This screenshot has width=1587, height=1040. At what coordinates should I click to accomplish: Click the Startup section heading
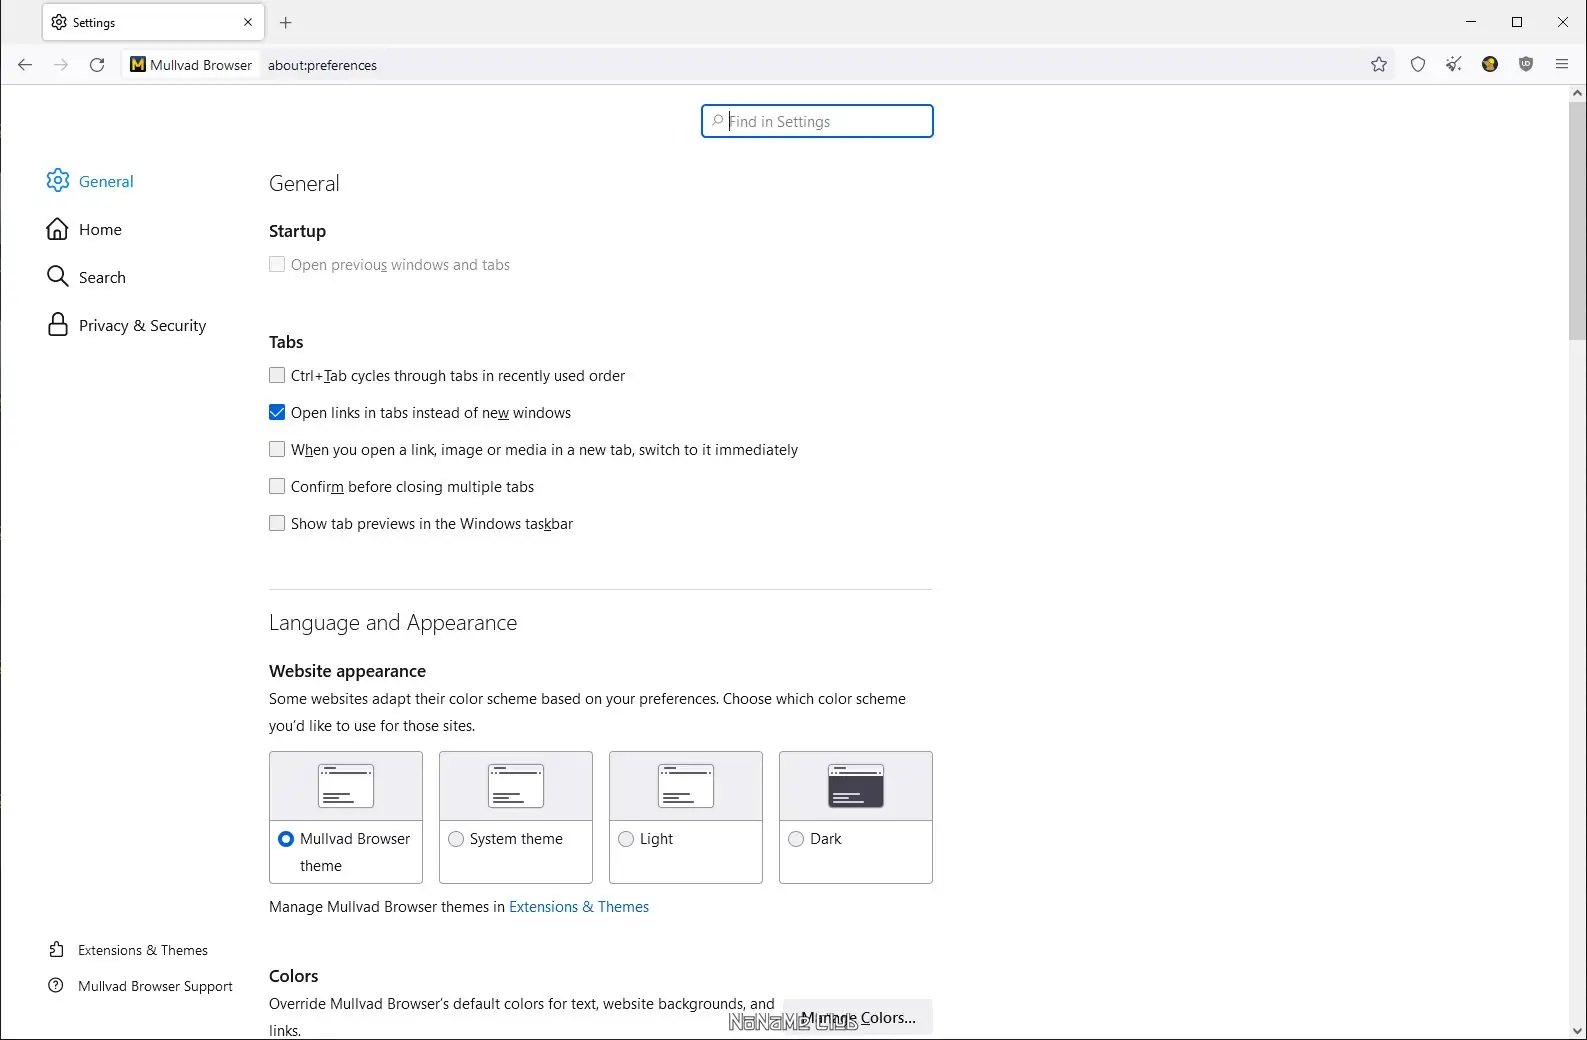tap(297, 231)
